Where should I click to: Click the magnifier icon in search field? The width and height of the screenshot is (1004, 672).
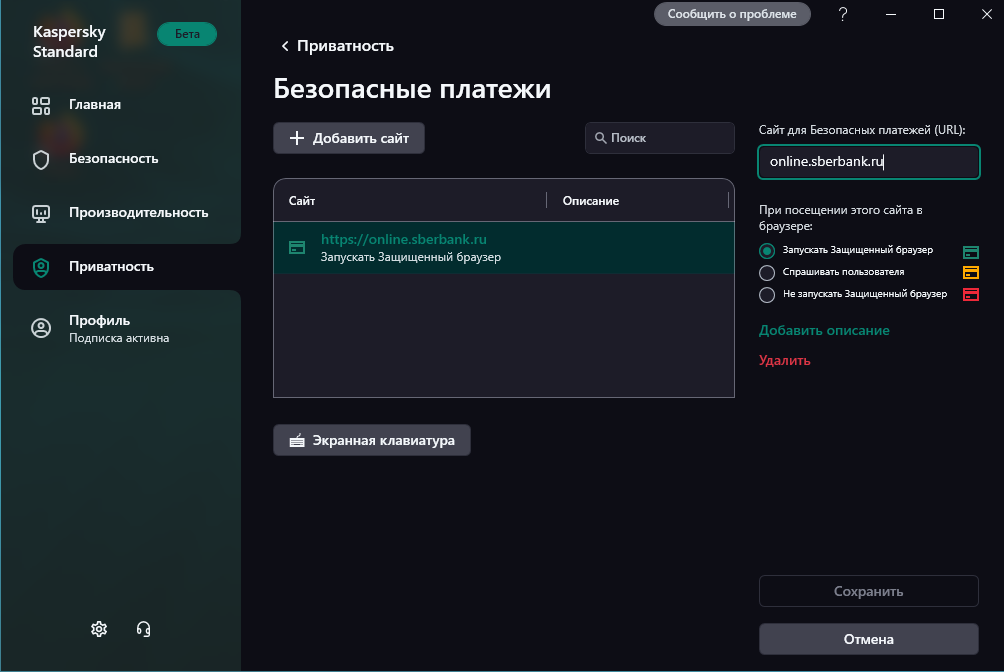pos(601,138)
